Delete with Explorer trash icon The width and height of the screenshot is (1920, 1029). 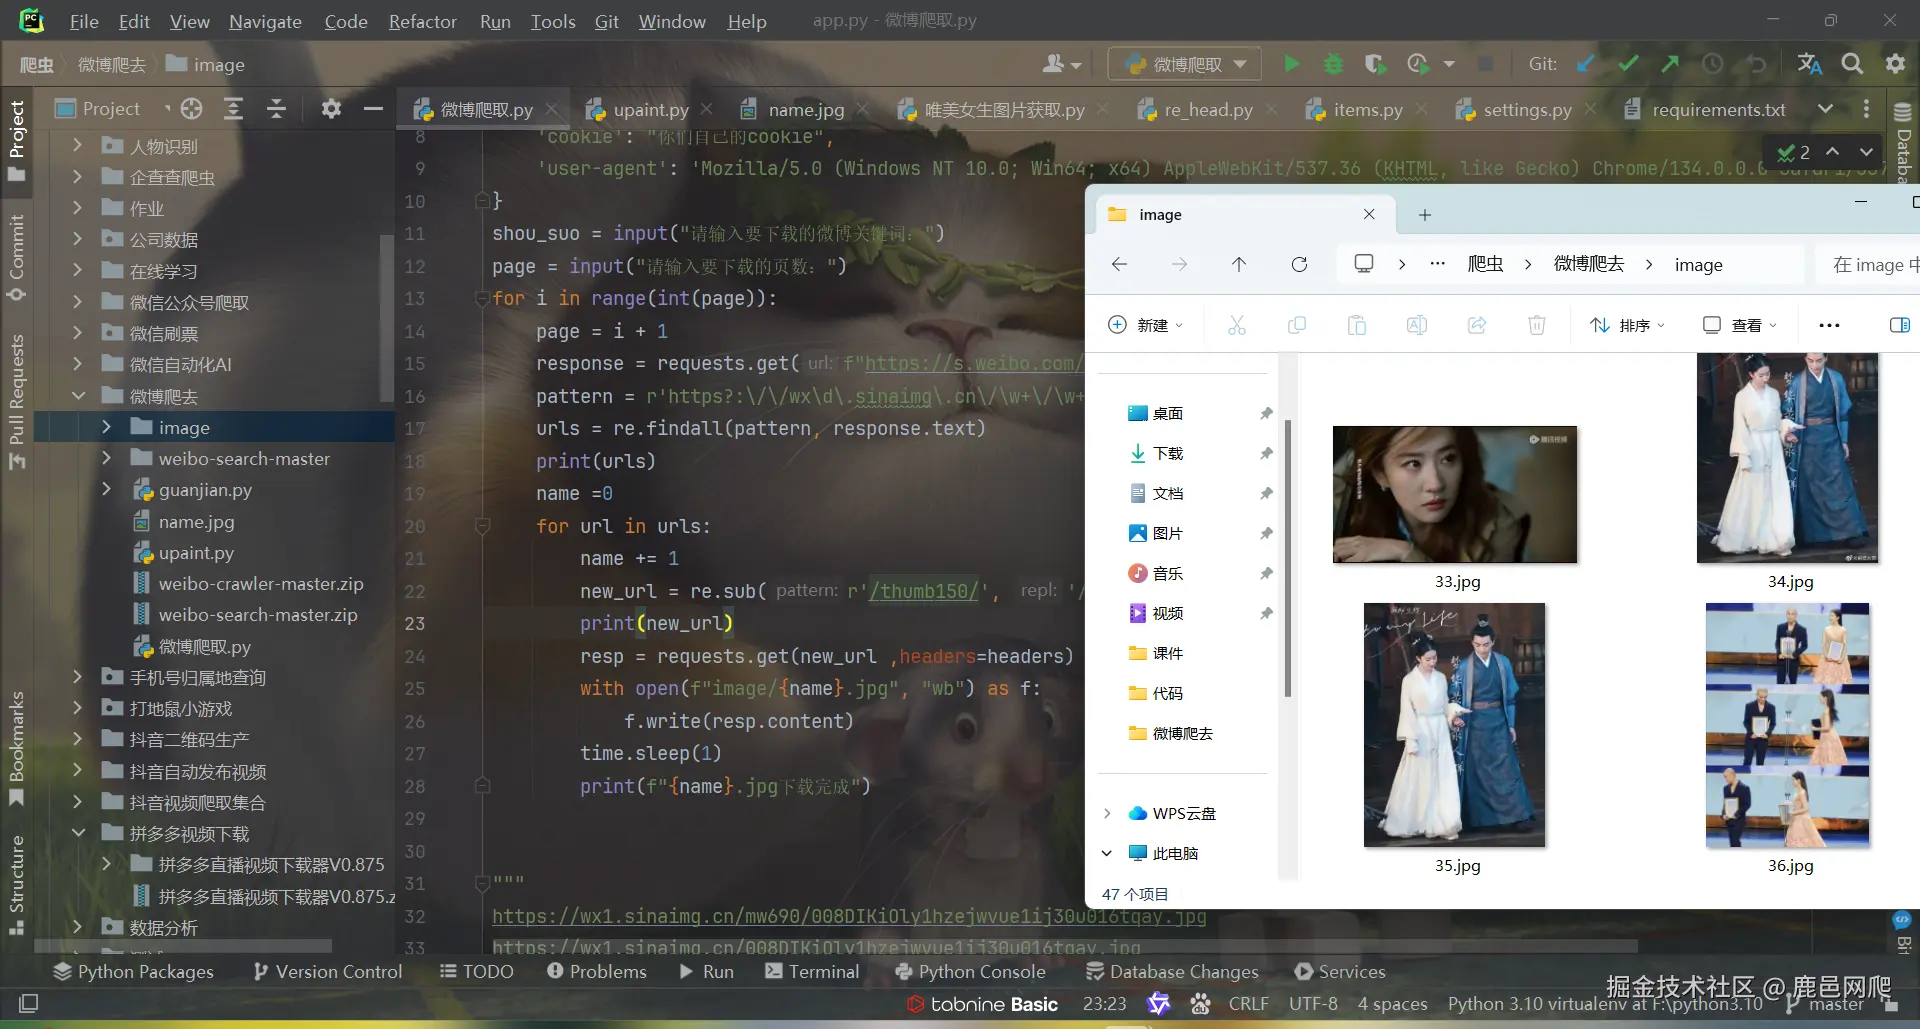pyautogui.click(x=1537, y=325)
